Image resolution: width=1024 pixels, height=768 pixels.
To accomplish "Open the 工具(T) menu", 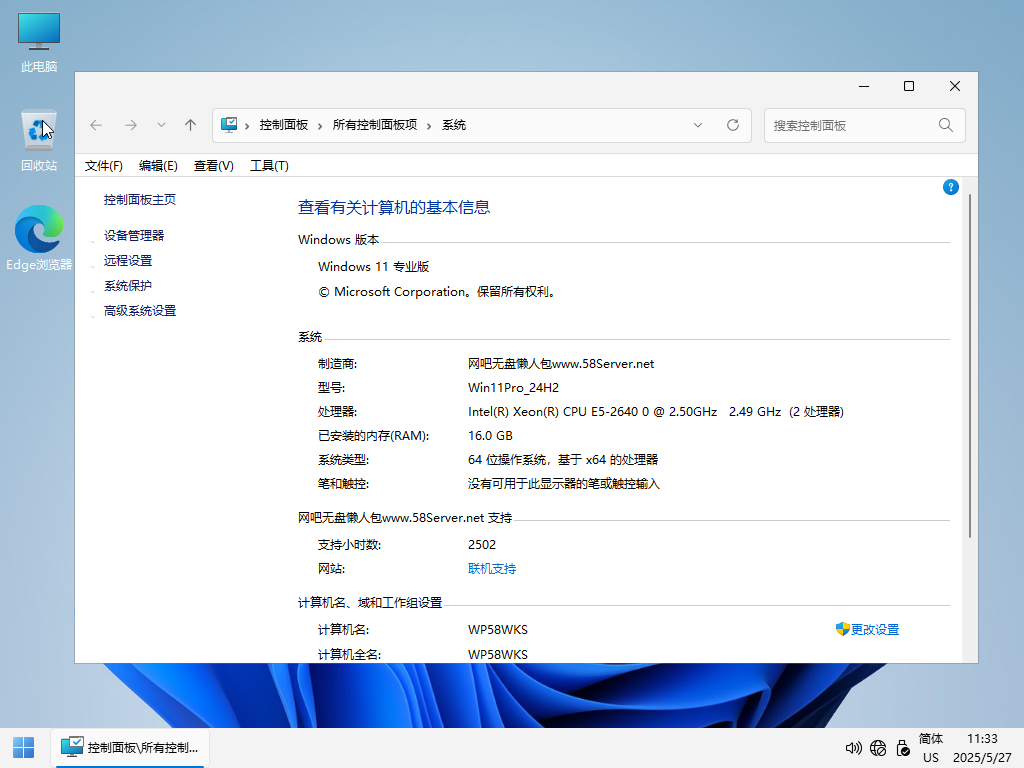I will (269, 166).
